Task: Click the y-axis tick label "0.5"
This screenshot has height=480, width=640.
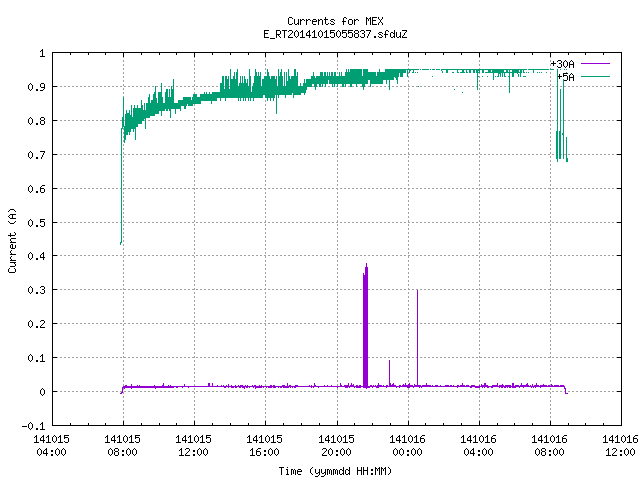Action: coord(36,222)
